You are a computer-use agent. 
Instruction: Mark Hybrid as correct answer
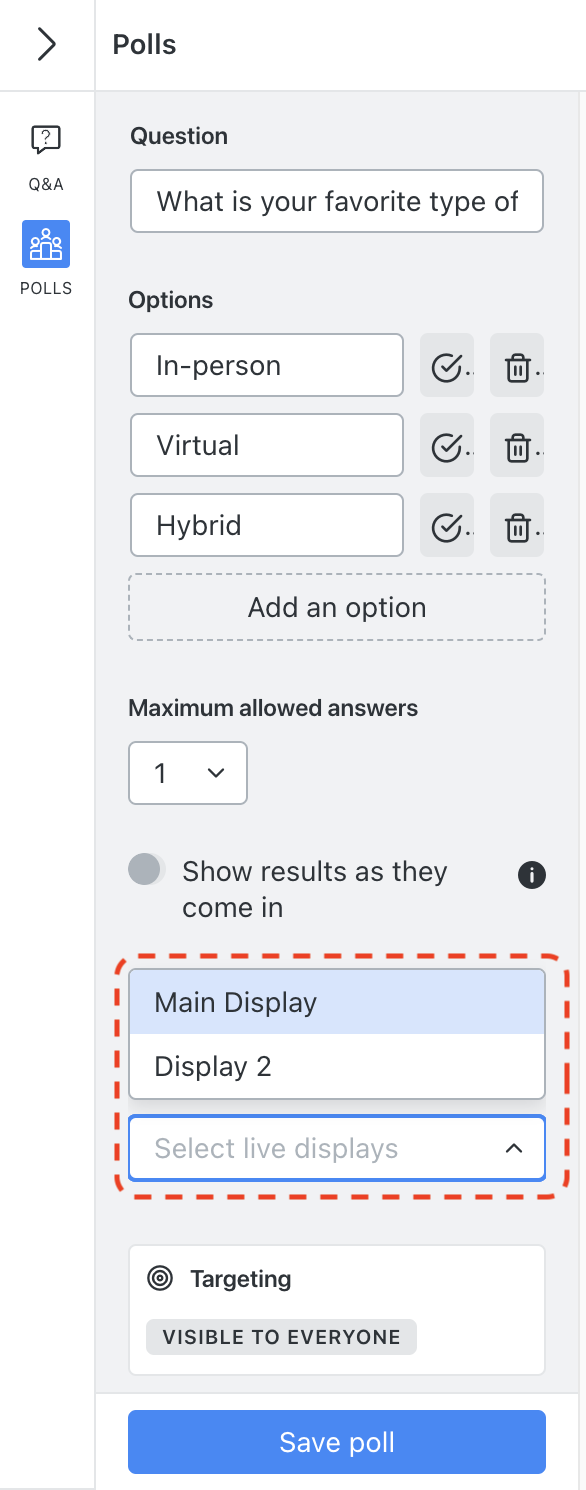447,526
